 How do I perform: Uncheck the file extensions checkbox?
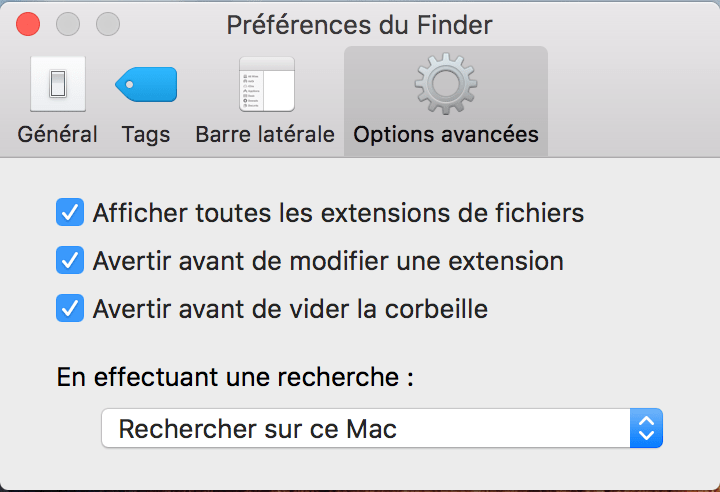click(70, 212)
